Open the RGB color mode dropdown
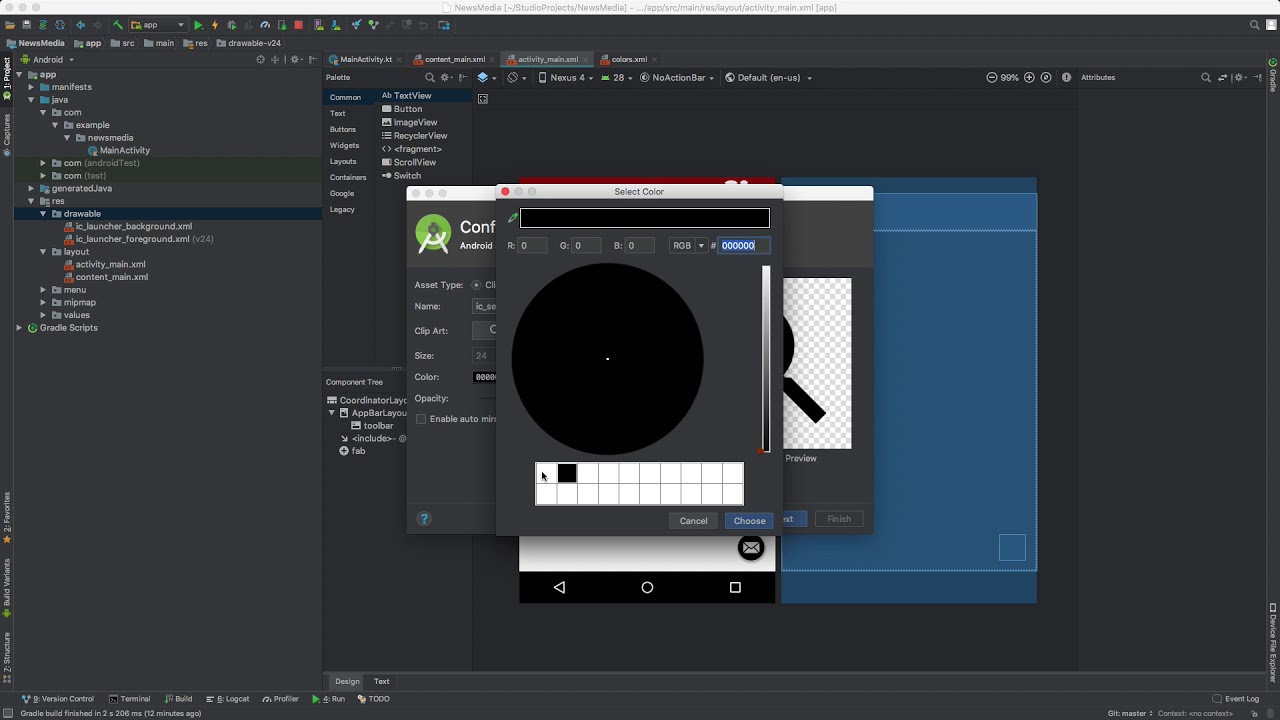The height and width of the screenshot is (720, 1280). [x=688, y=245]
